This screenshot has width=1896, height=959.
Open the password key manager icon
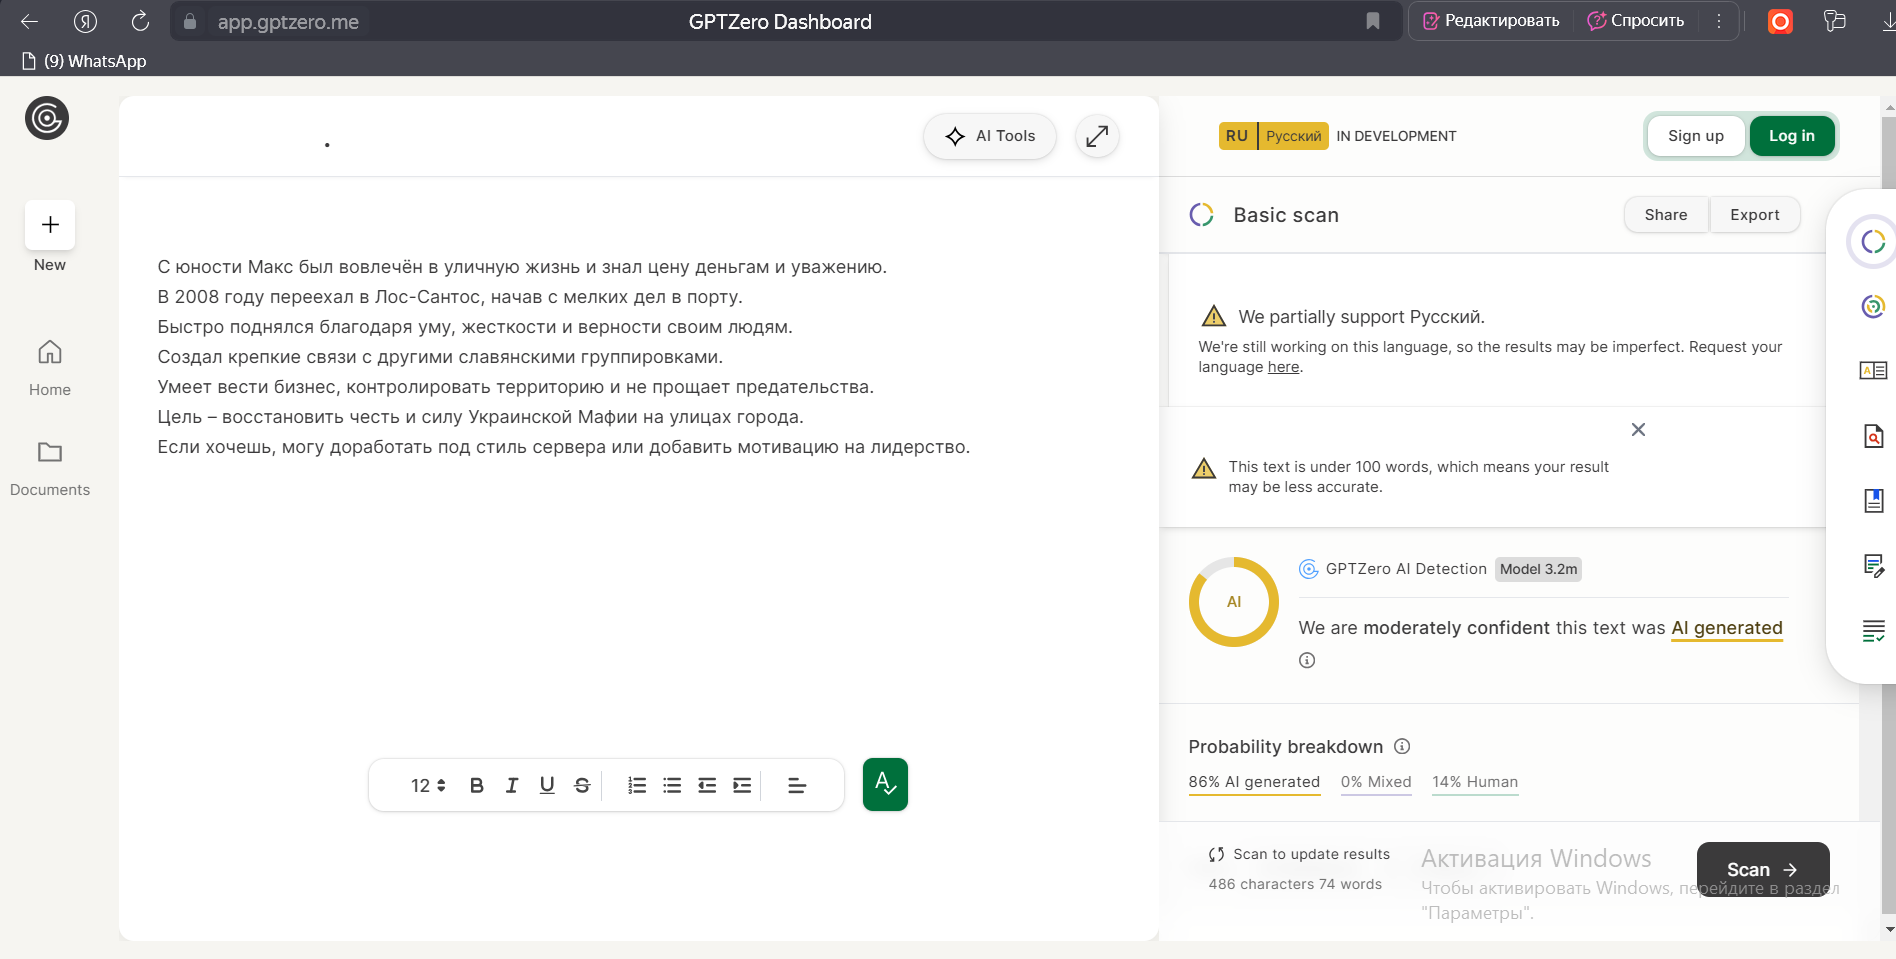click(1834, 21)
